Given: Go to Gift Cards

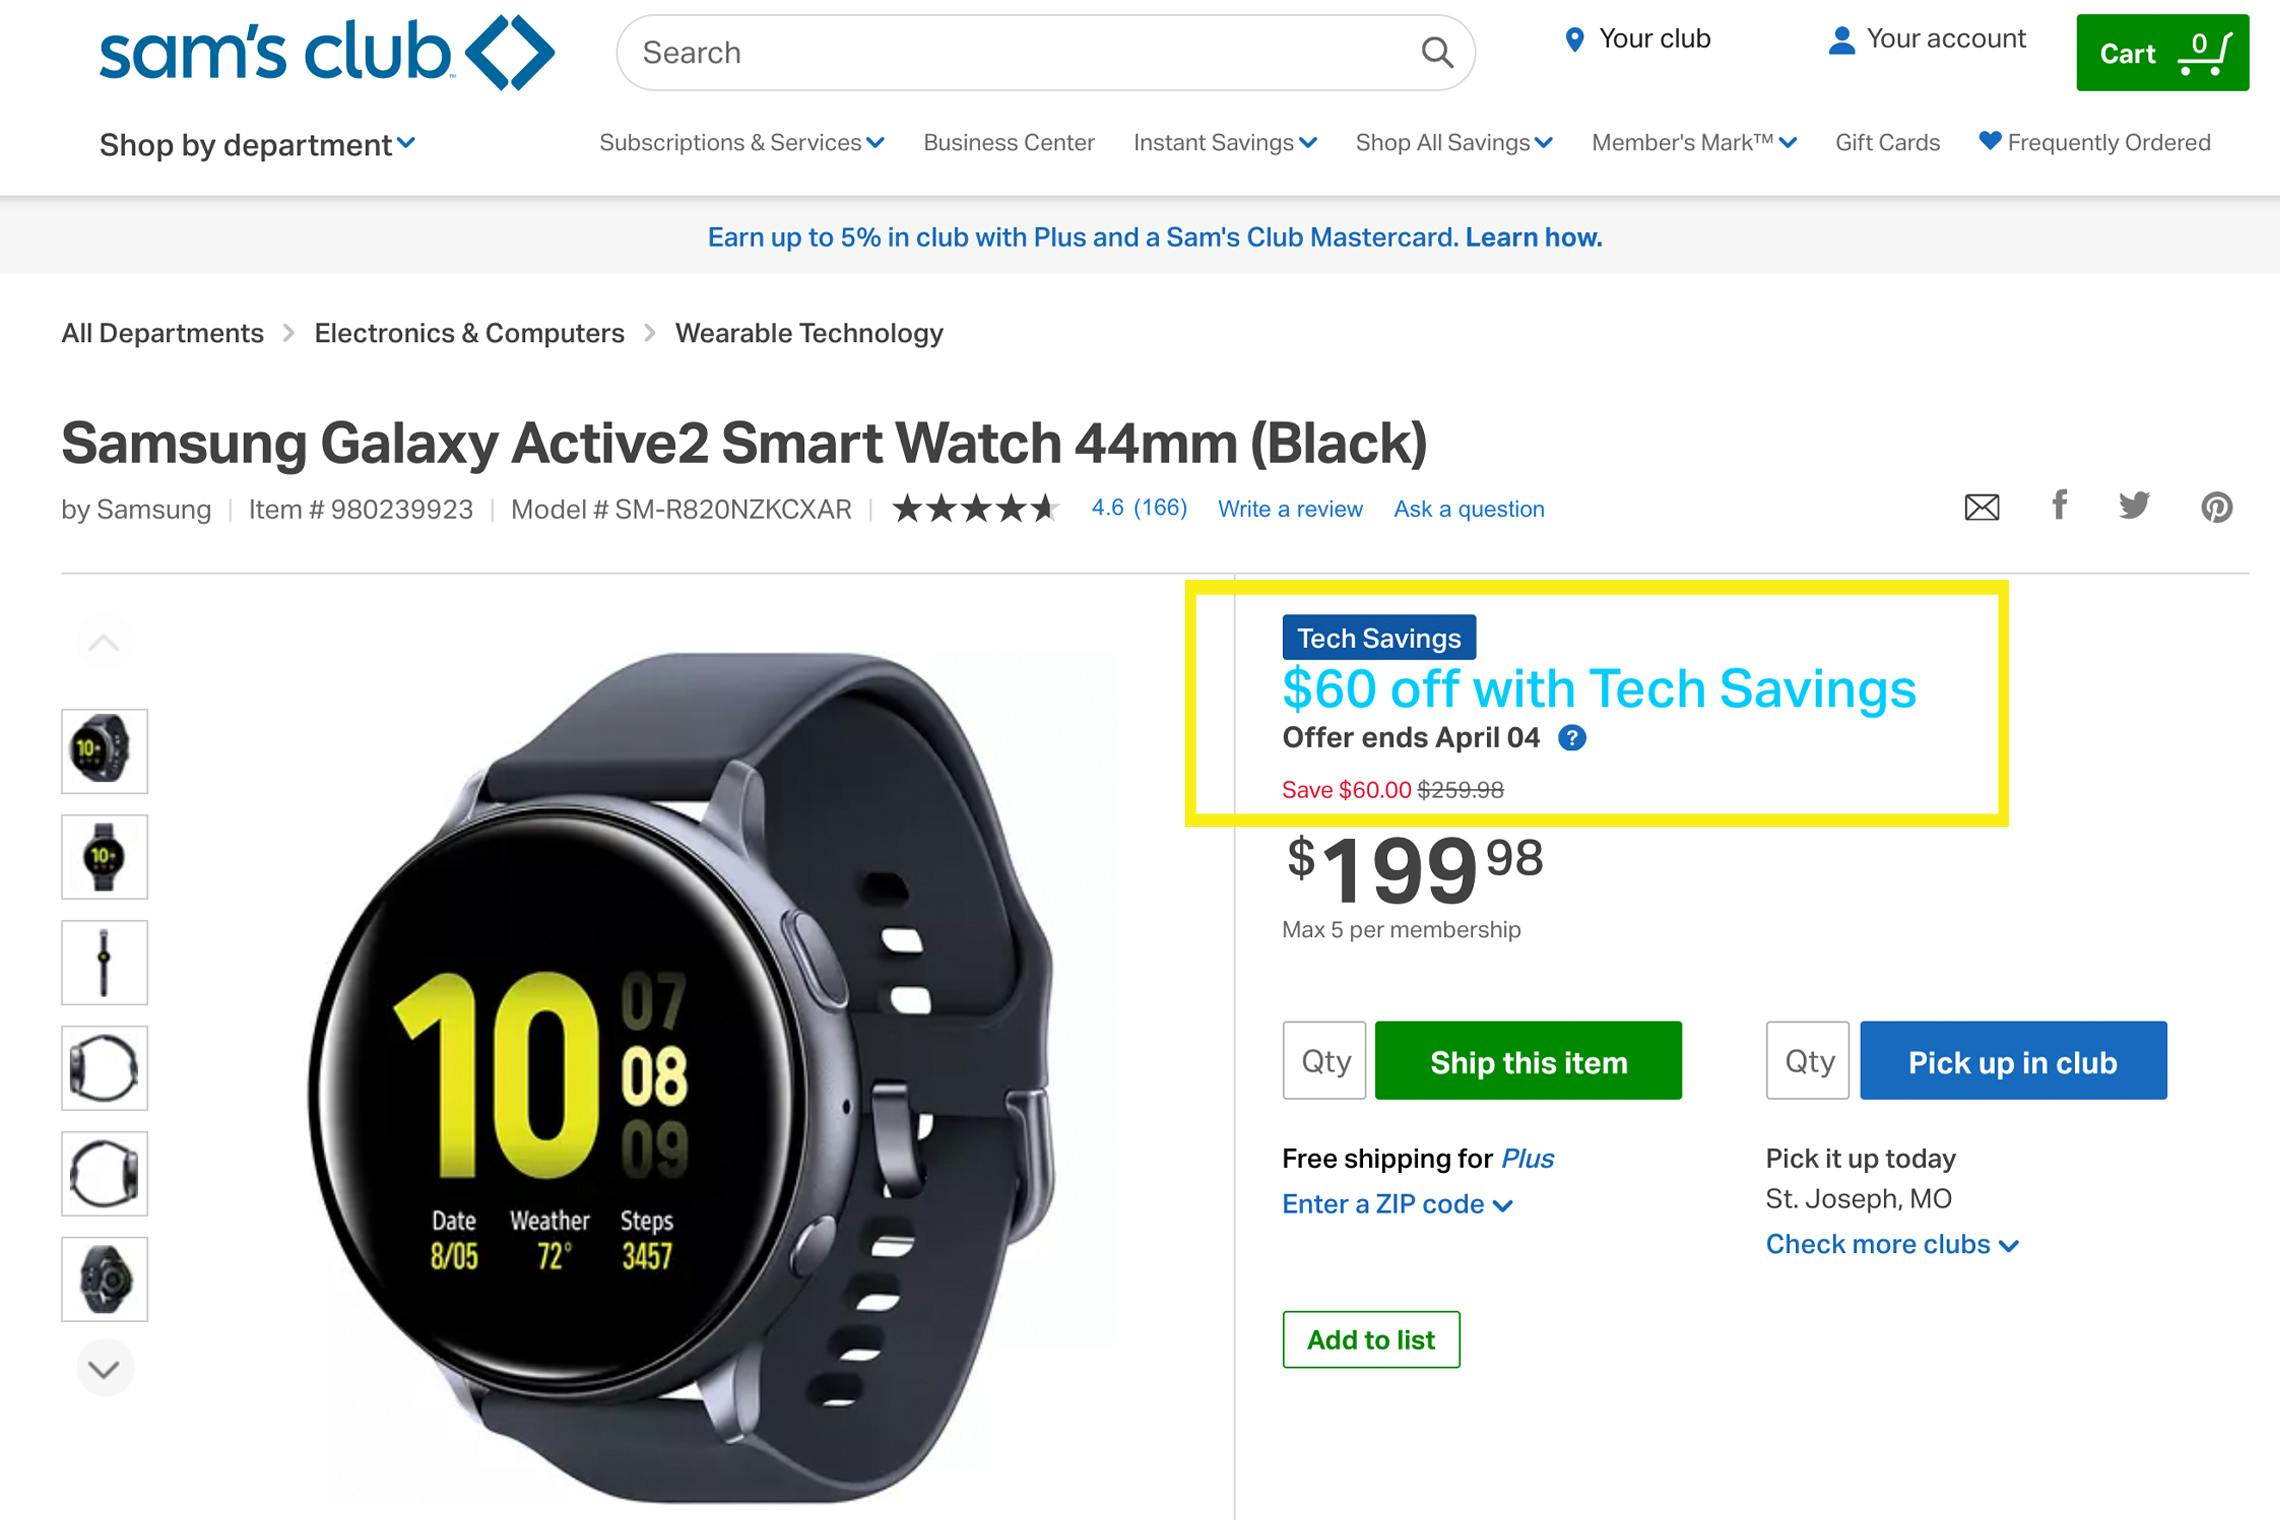Looking at the screenshot, I should tap(1887, 143).
